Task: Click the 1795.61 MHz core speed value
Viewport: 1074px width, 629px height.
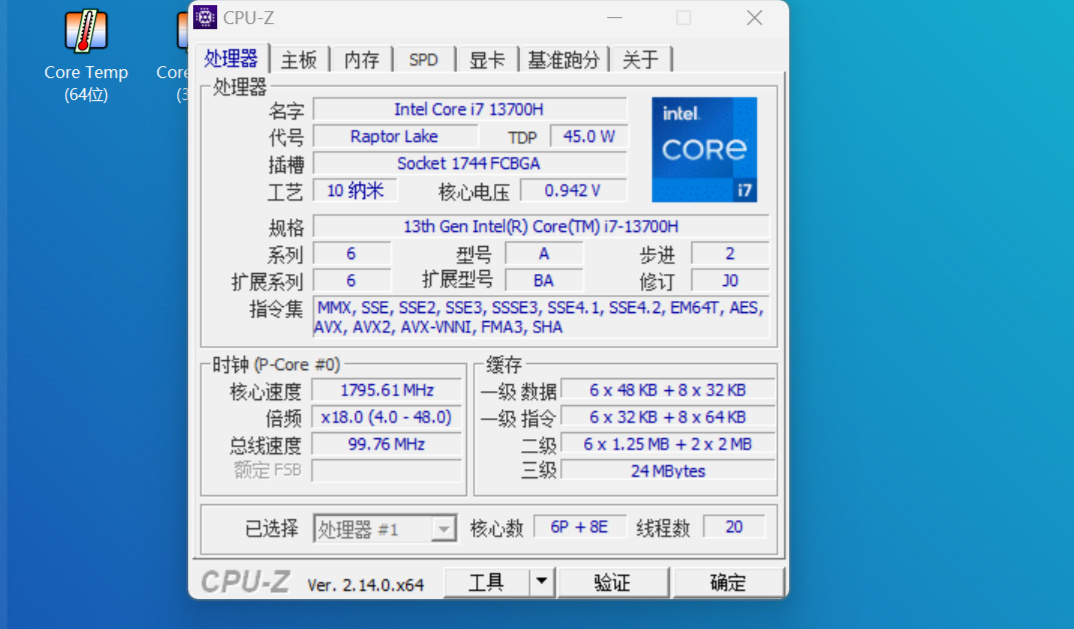Action: coord(387,390)
